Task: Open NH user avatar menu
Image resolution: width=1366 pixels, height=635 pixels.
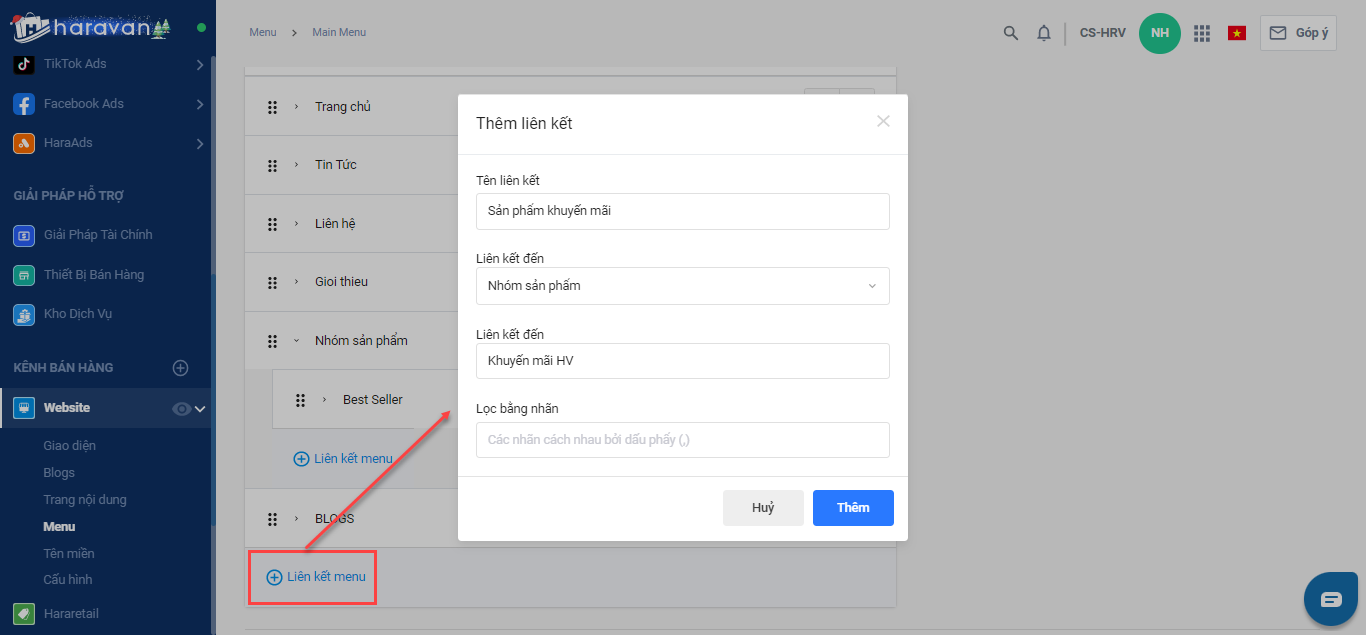Action: pos(1160,33)
